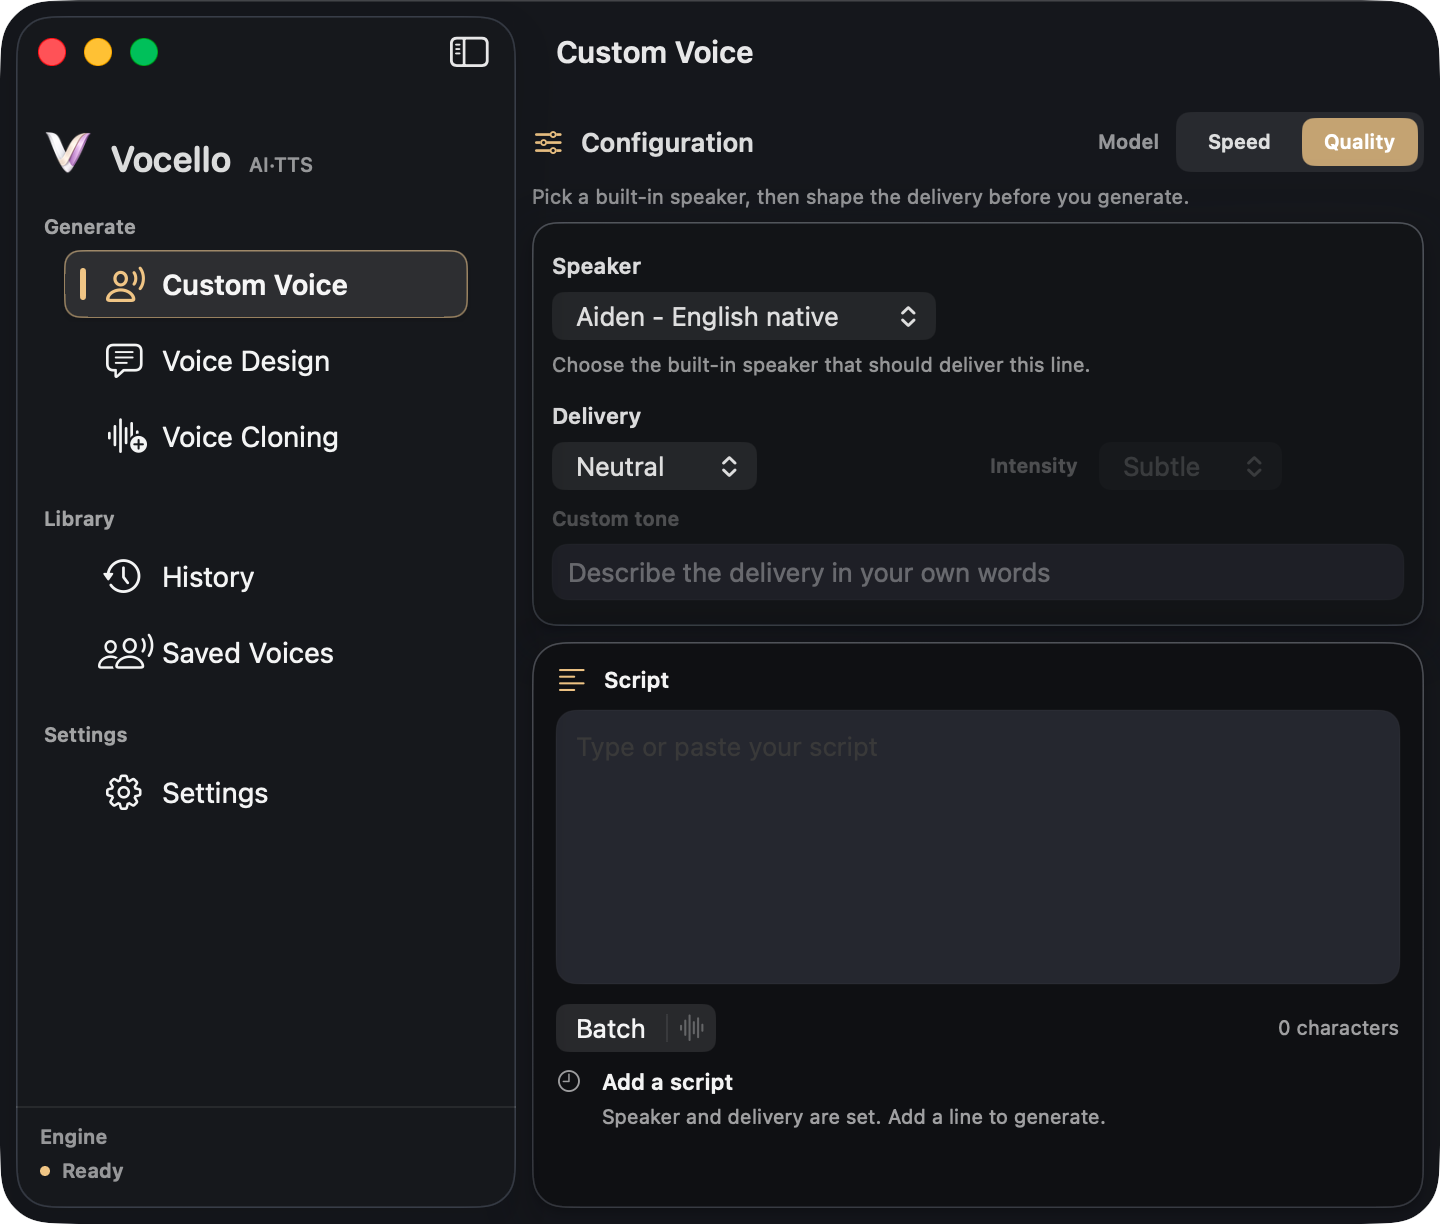Click the Script lines icon
Image resolution: width=1440 pixels, height=1224 pixels.
572,680
